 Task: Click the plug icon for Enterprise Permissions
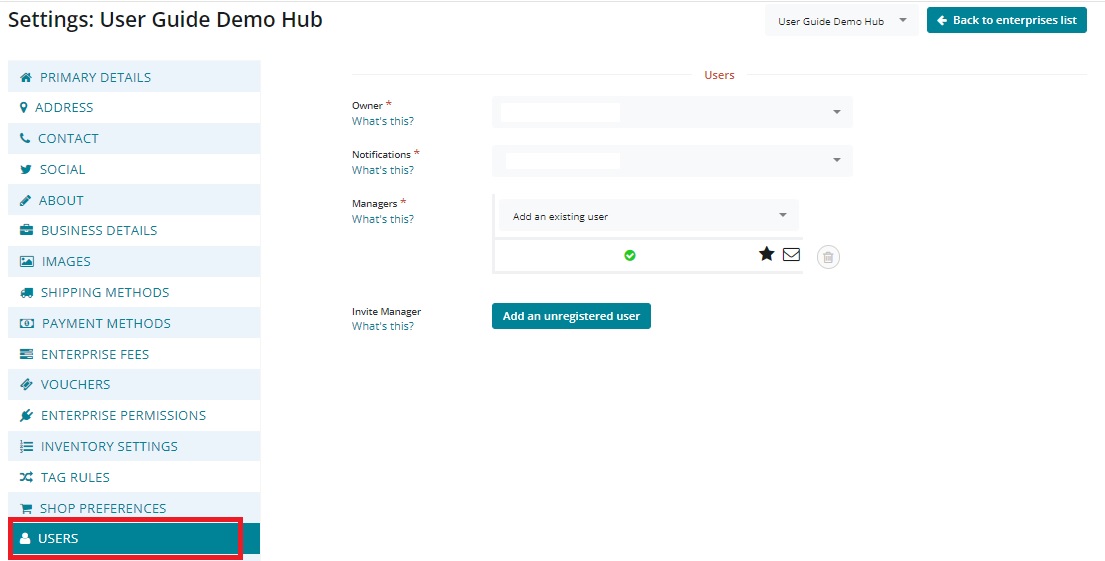coord(27,416)
